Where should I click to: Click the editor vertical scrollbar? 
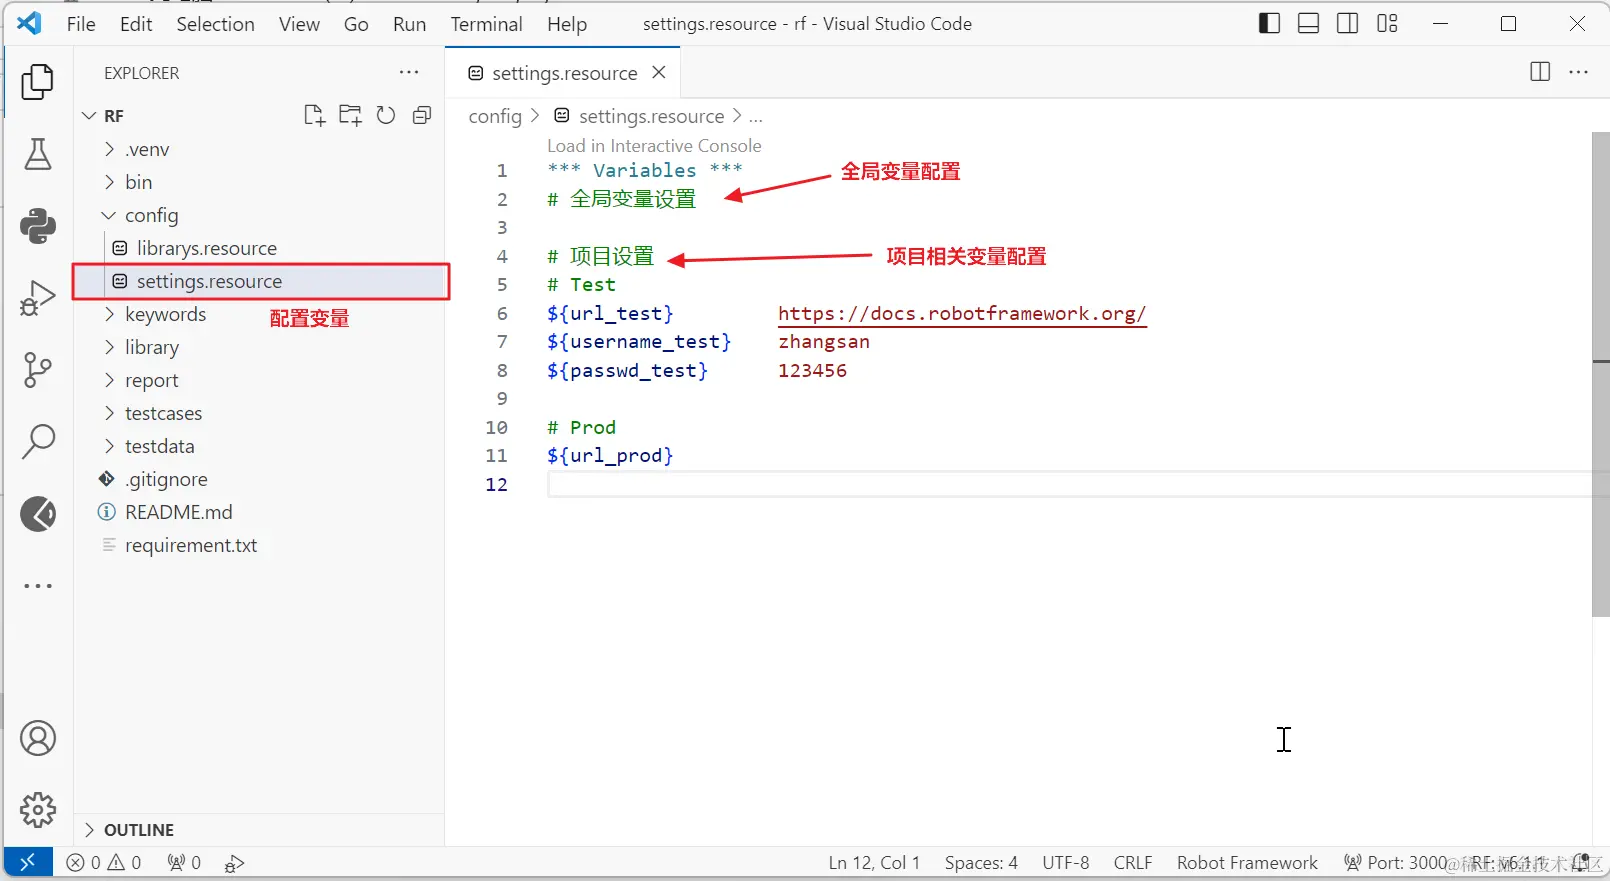(1600, 374)
